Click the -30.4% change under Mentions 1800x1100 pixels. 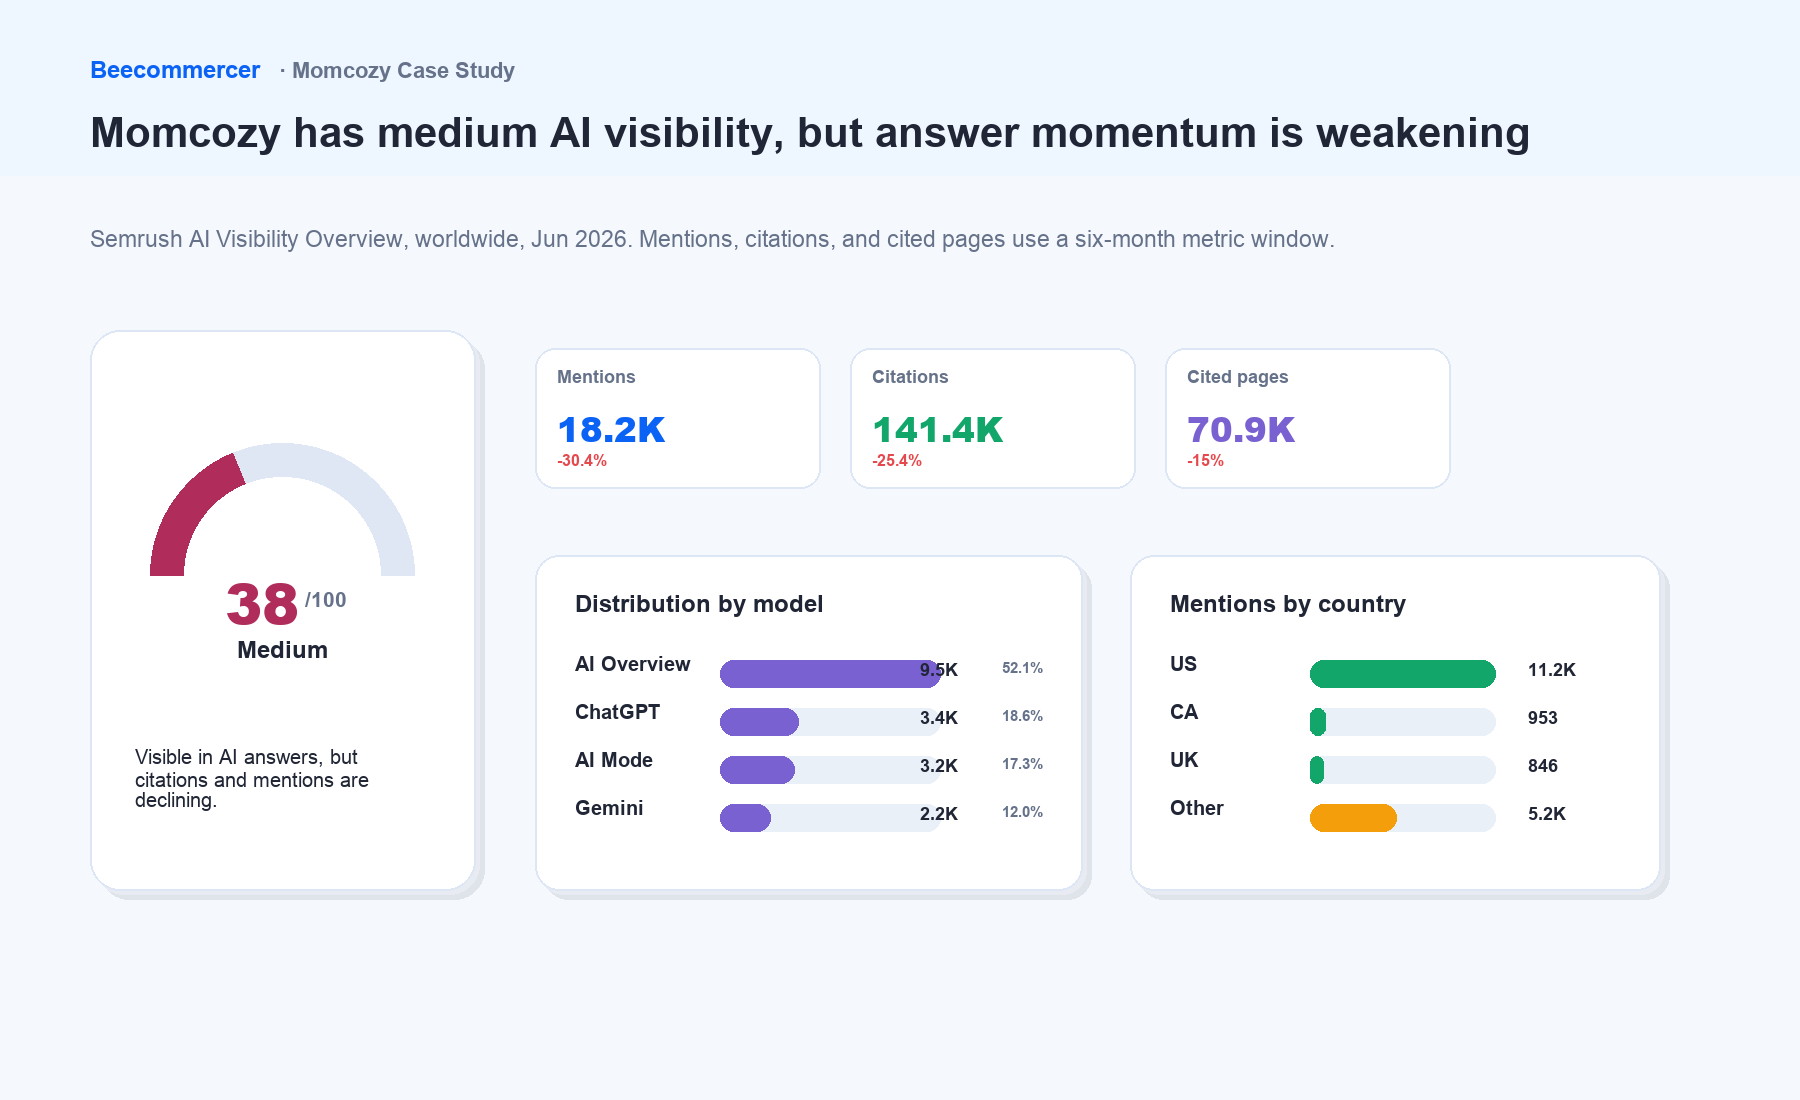click(x=582, y=461)
